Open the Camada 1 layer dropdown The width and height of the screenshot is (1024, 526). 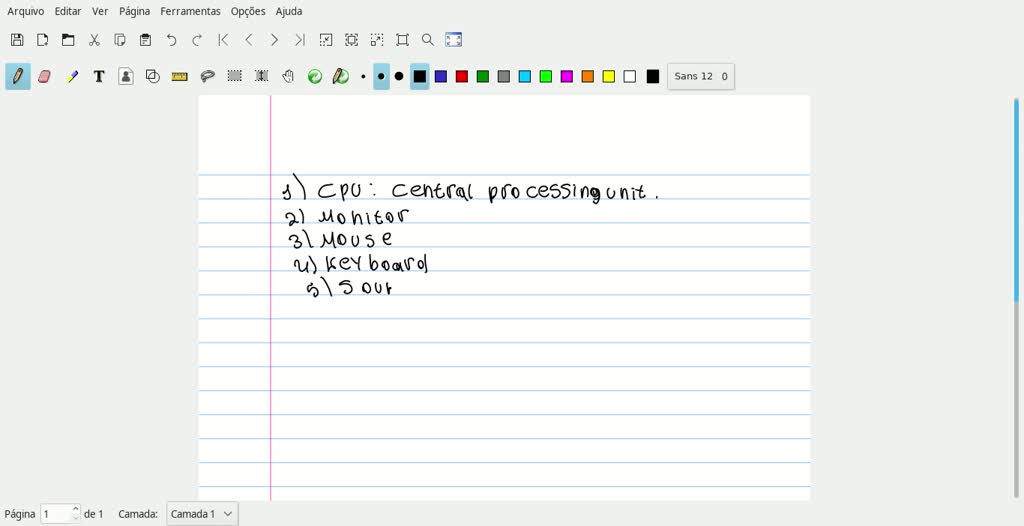202,514
